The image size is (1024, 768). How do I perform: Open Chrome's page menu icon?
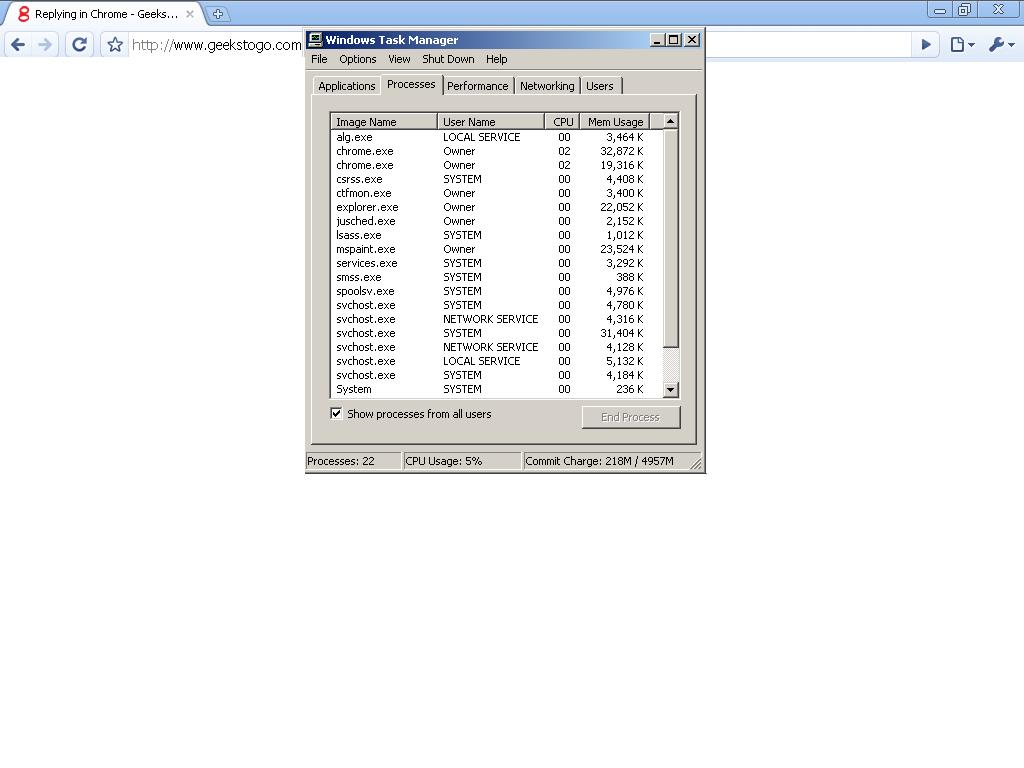click(962, 44)
